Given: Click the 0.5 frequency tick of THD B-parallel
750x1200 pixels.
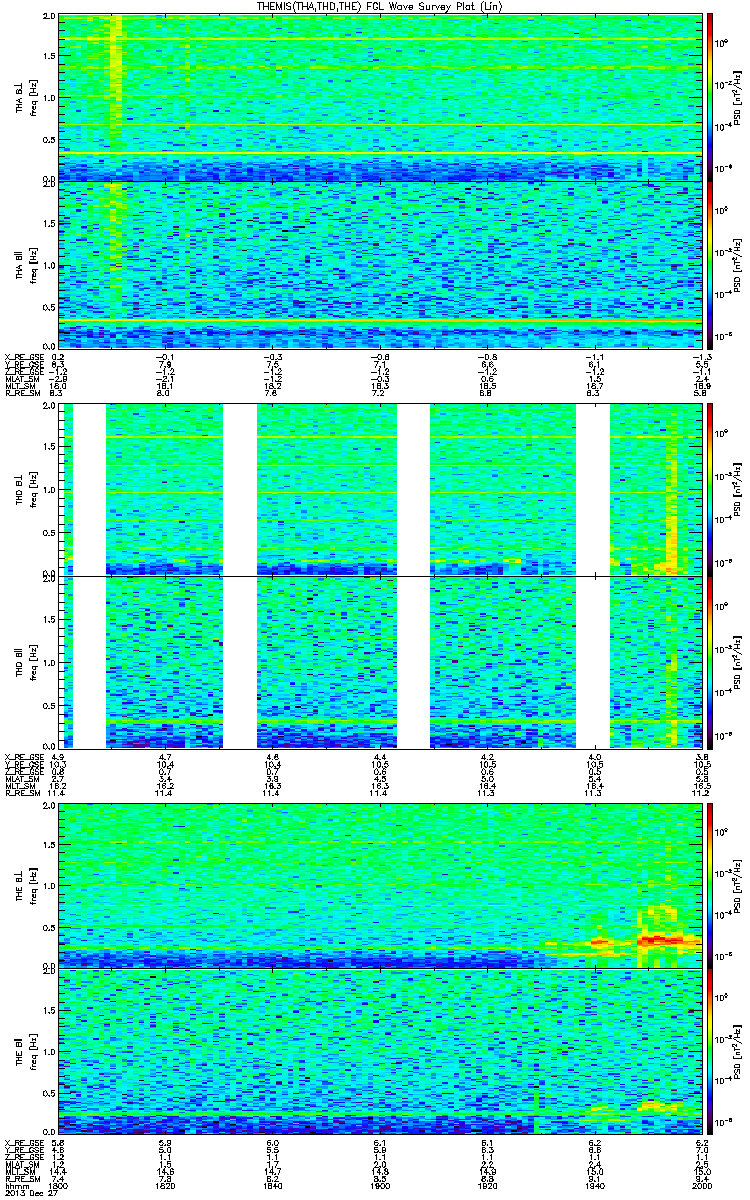Looking at the screenshot, I should point(49,705).
